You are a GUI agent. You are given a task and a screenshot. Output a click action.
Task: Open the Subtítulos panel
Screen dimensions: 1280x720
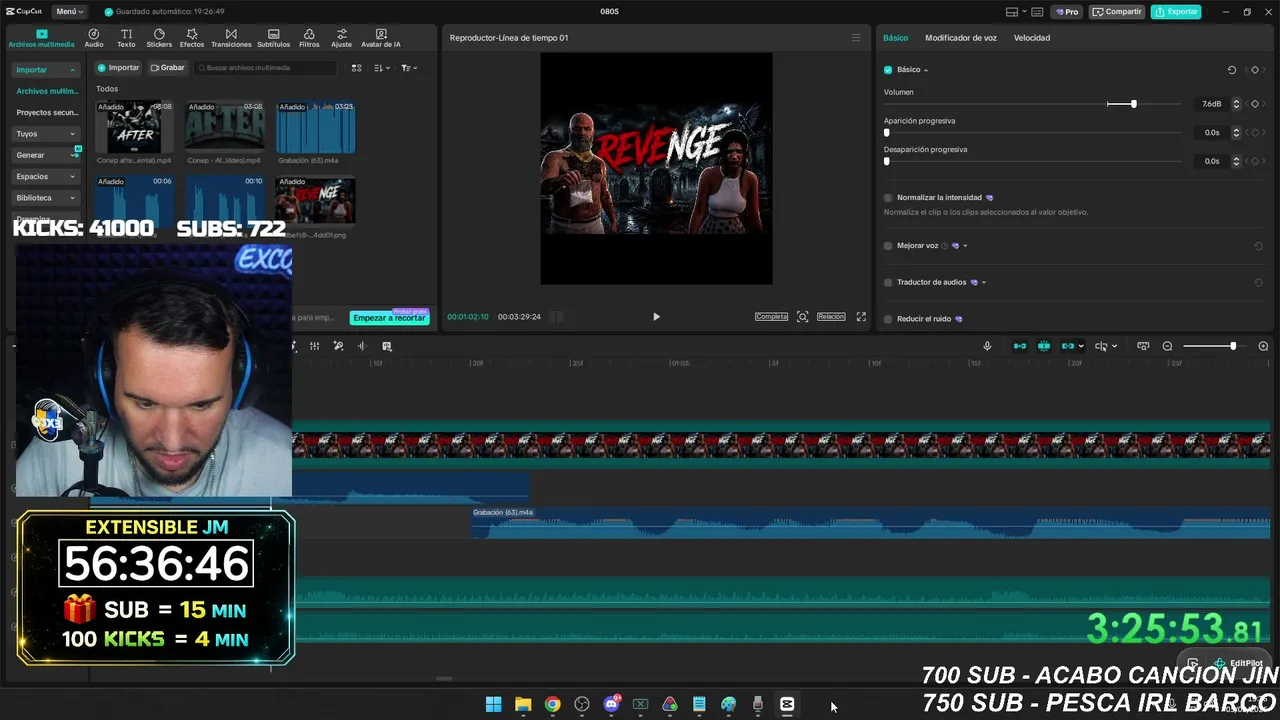273,38
